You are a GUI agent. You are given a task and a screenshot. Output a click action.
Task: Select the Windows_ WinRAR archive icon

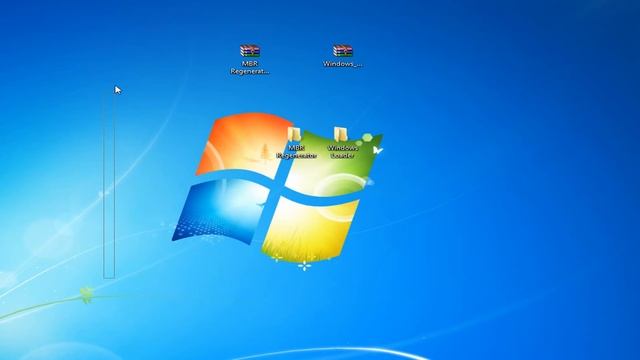pyautogui.click(x=342, y=51)
